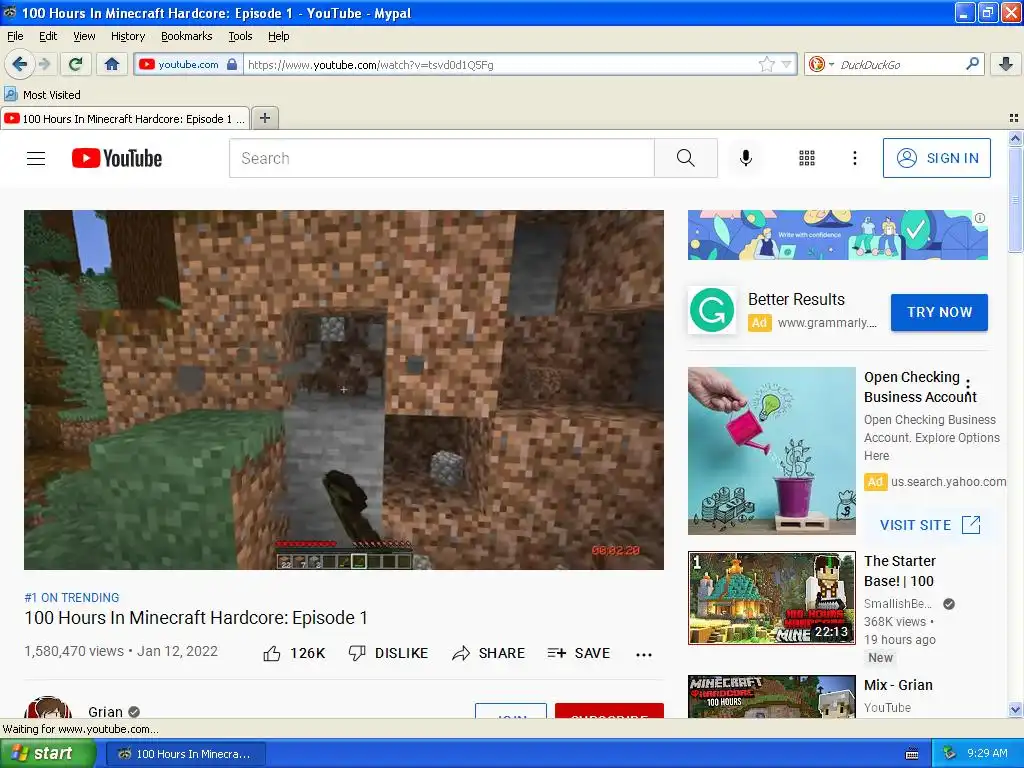Click the TRY NOW ad button
This screenshot has height=768, width=1024.
[939, 312]
